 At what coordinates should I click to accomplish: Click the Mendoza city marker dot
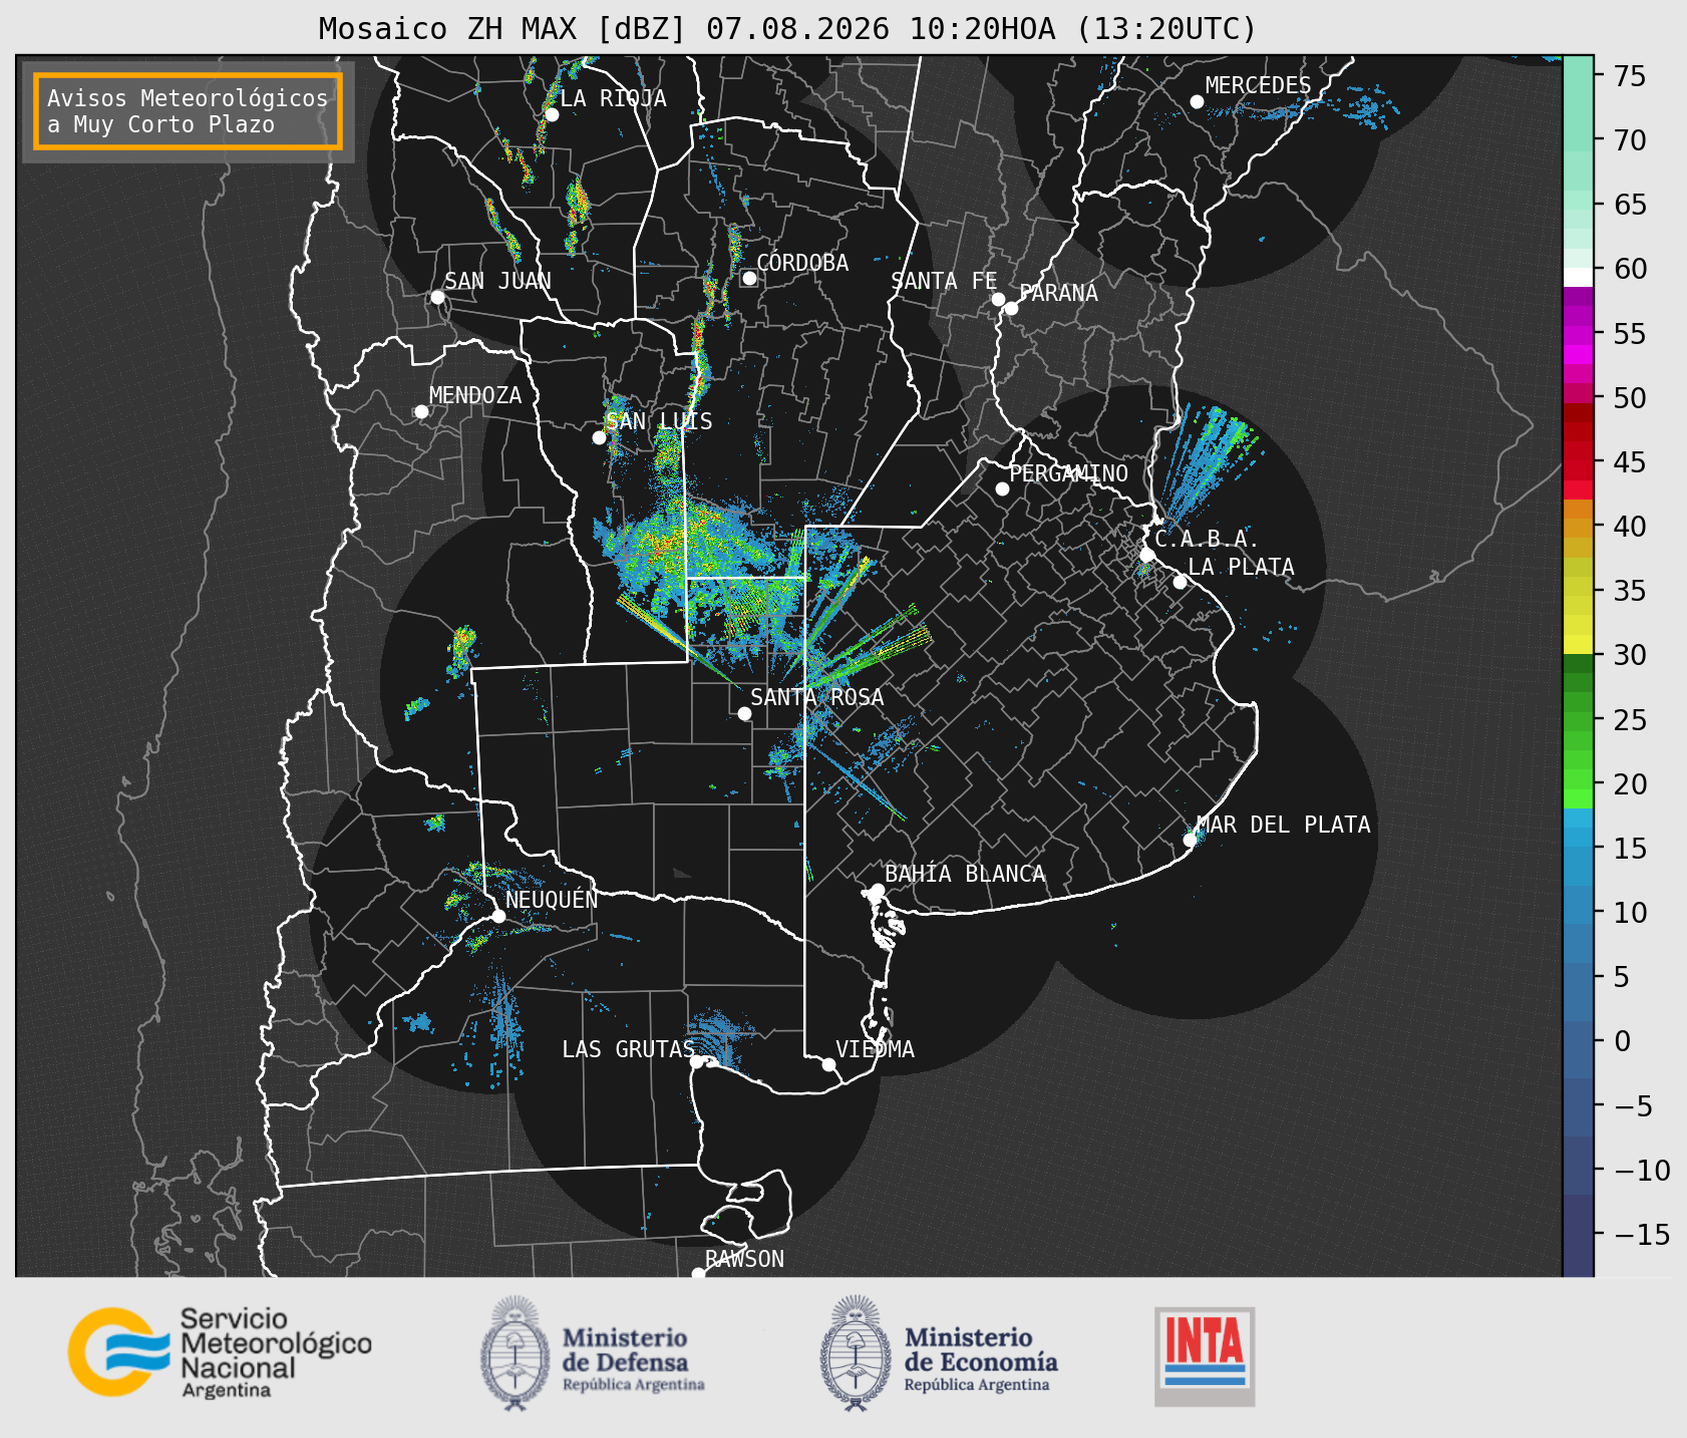pos(421,412)
